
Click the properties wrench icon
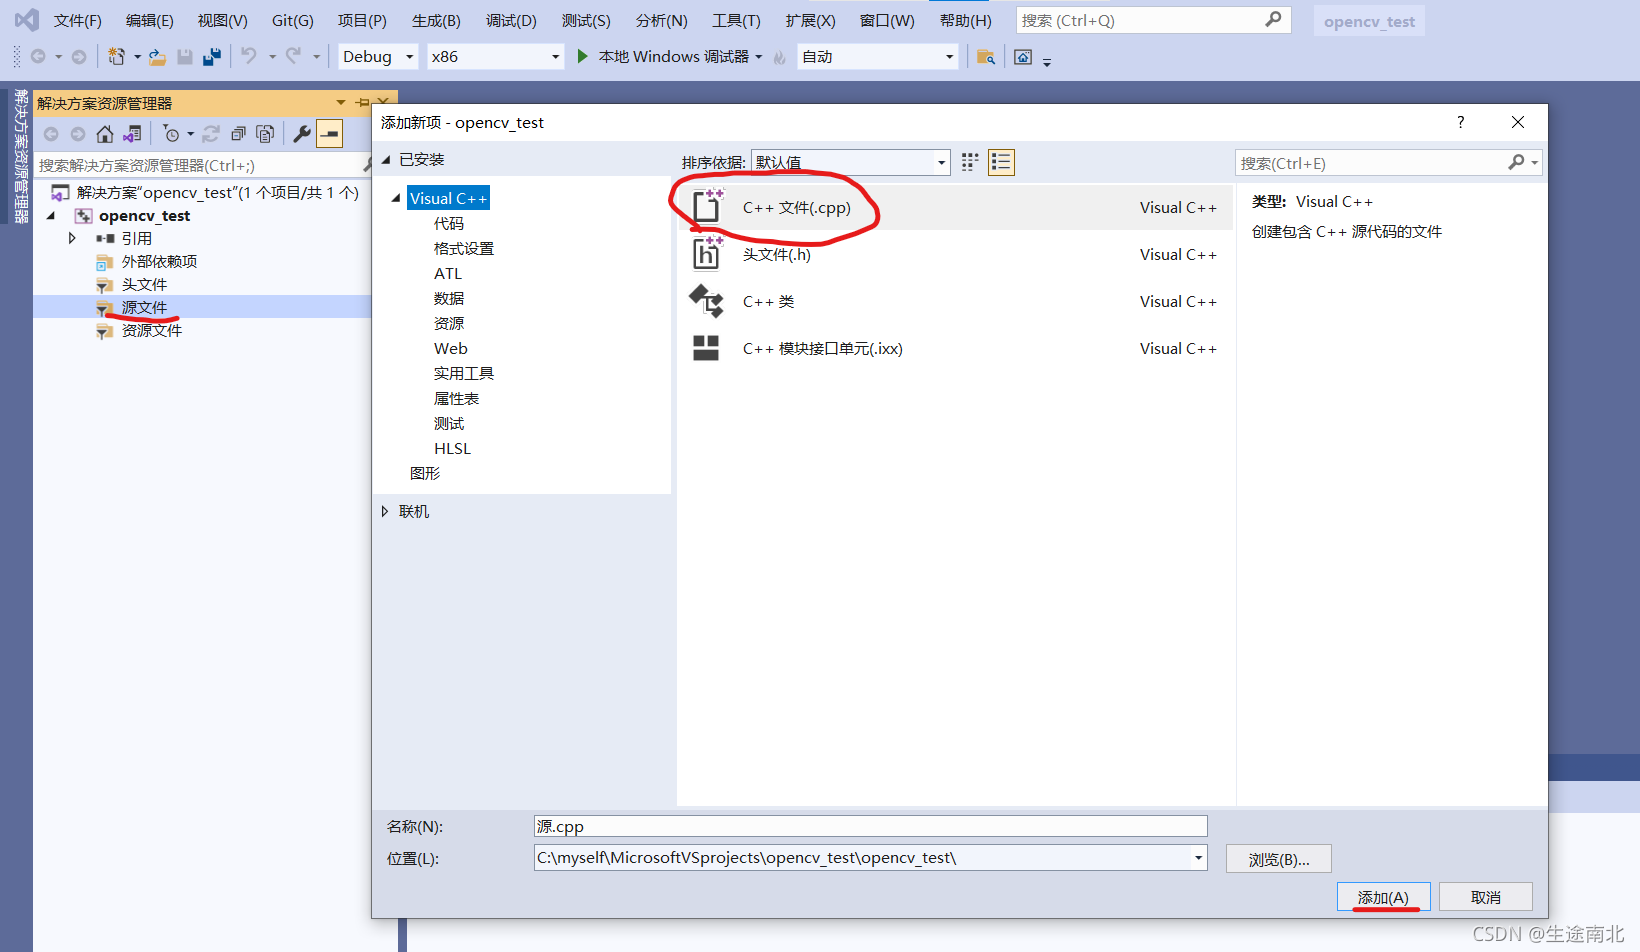[x=301, y=134]
